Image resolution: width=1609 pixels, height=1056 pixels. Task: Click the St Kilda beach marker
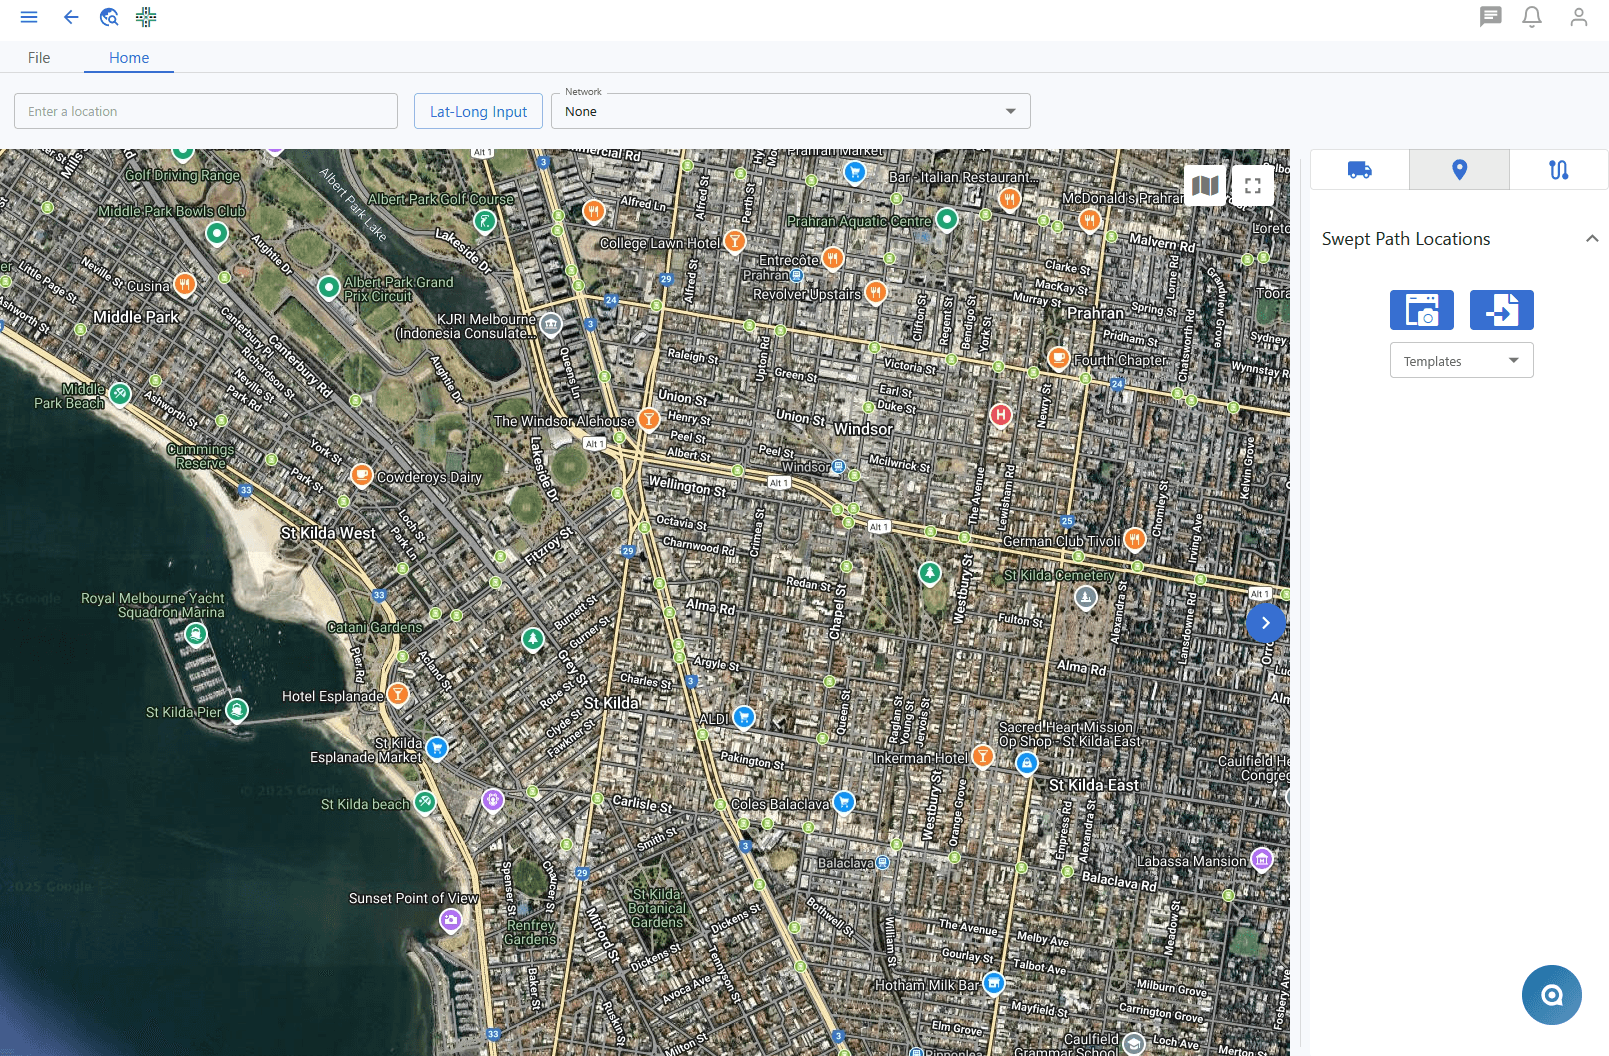425,802
